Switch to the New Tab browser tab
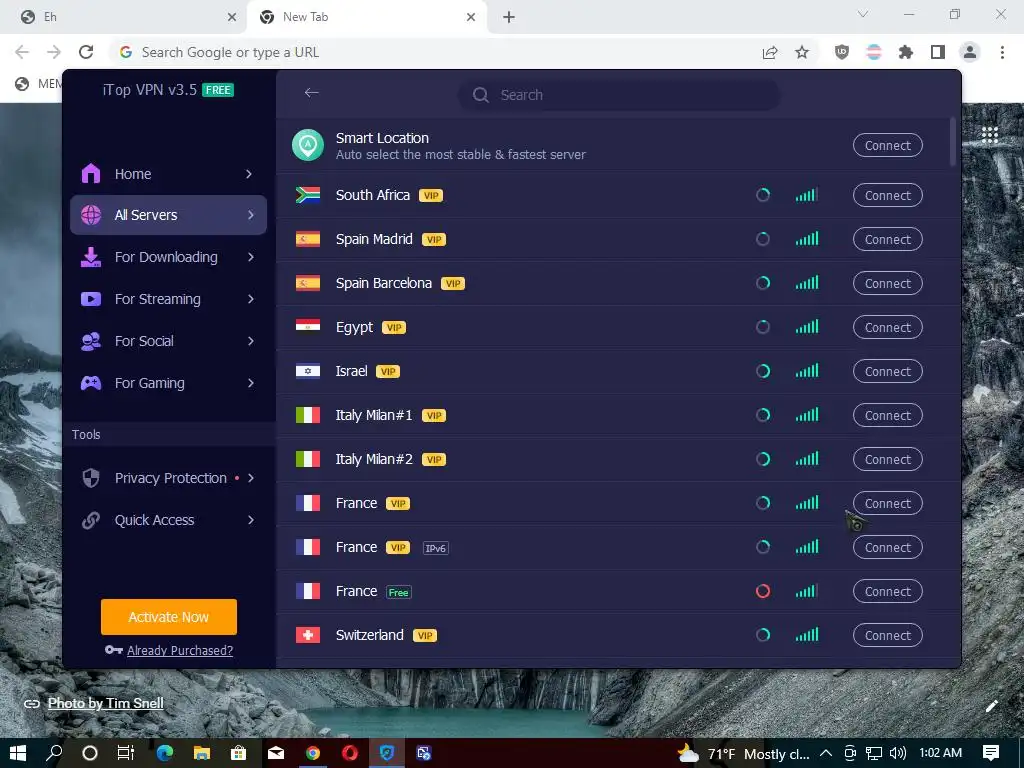1024x768 pixels. tap(366, 17)
